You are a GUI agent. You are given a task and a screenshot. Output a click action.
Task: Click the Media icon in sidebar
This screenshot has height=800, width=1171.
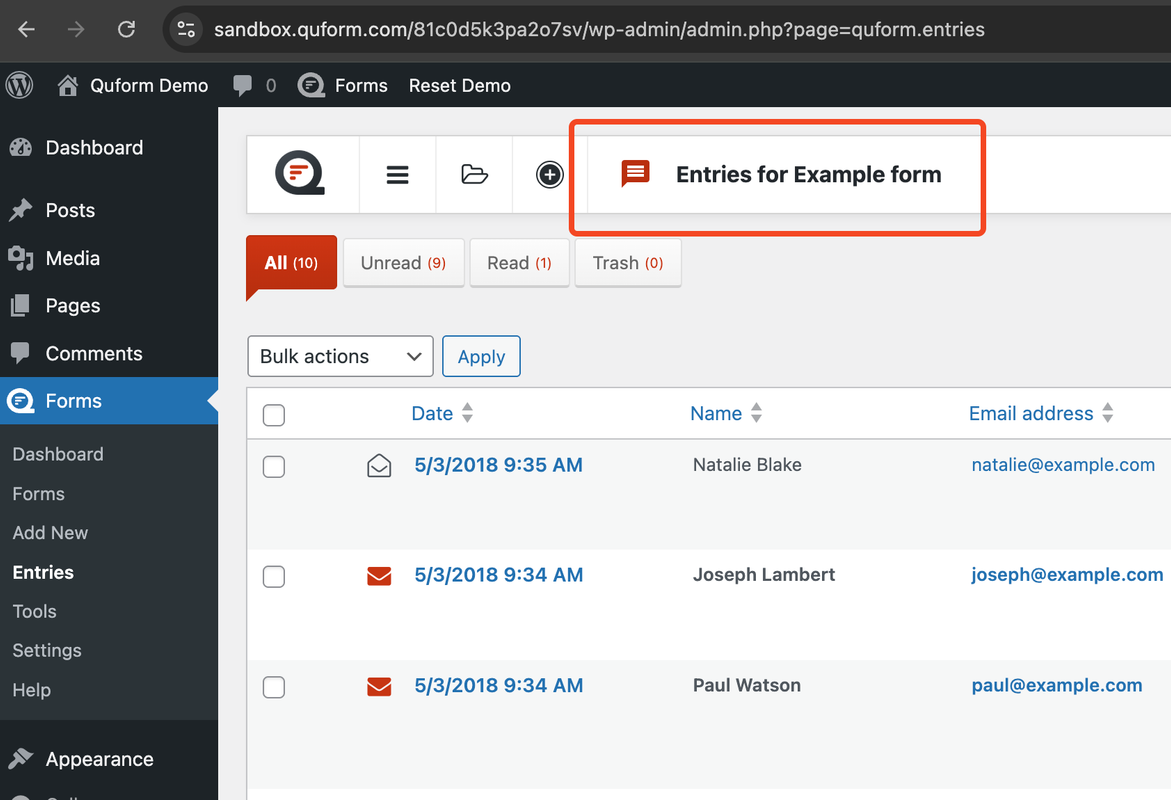[x=21, y=258]
